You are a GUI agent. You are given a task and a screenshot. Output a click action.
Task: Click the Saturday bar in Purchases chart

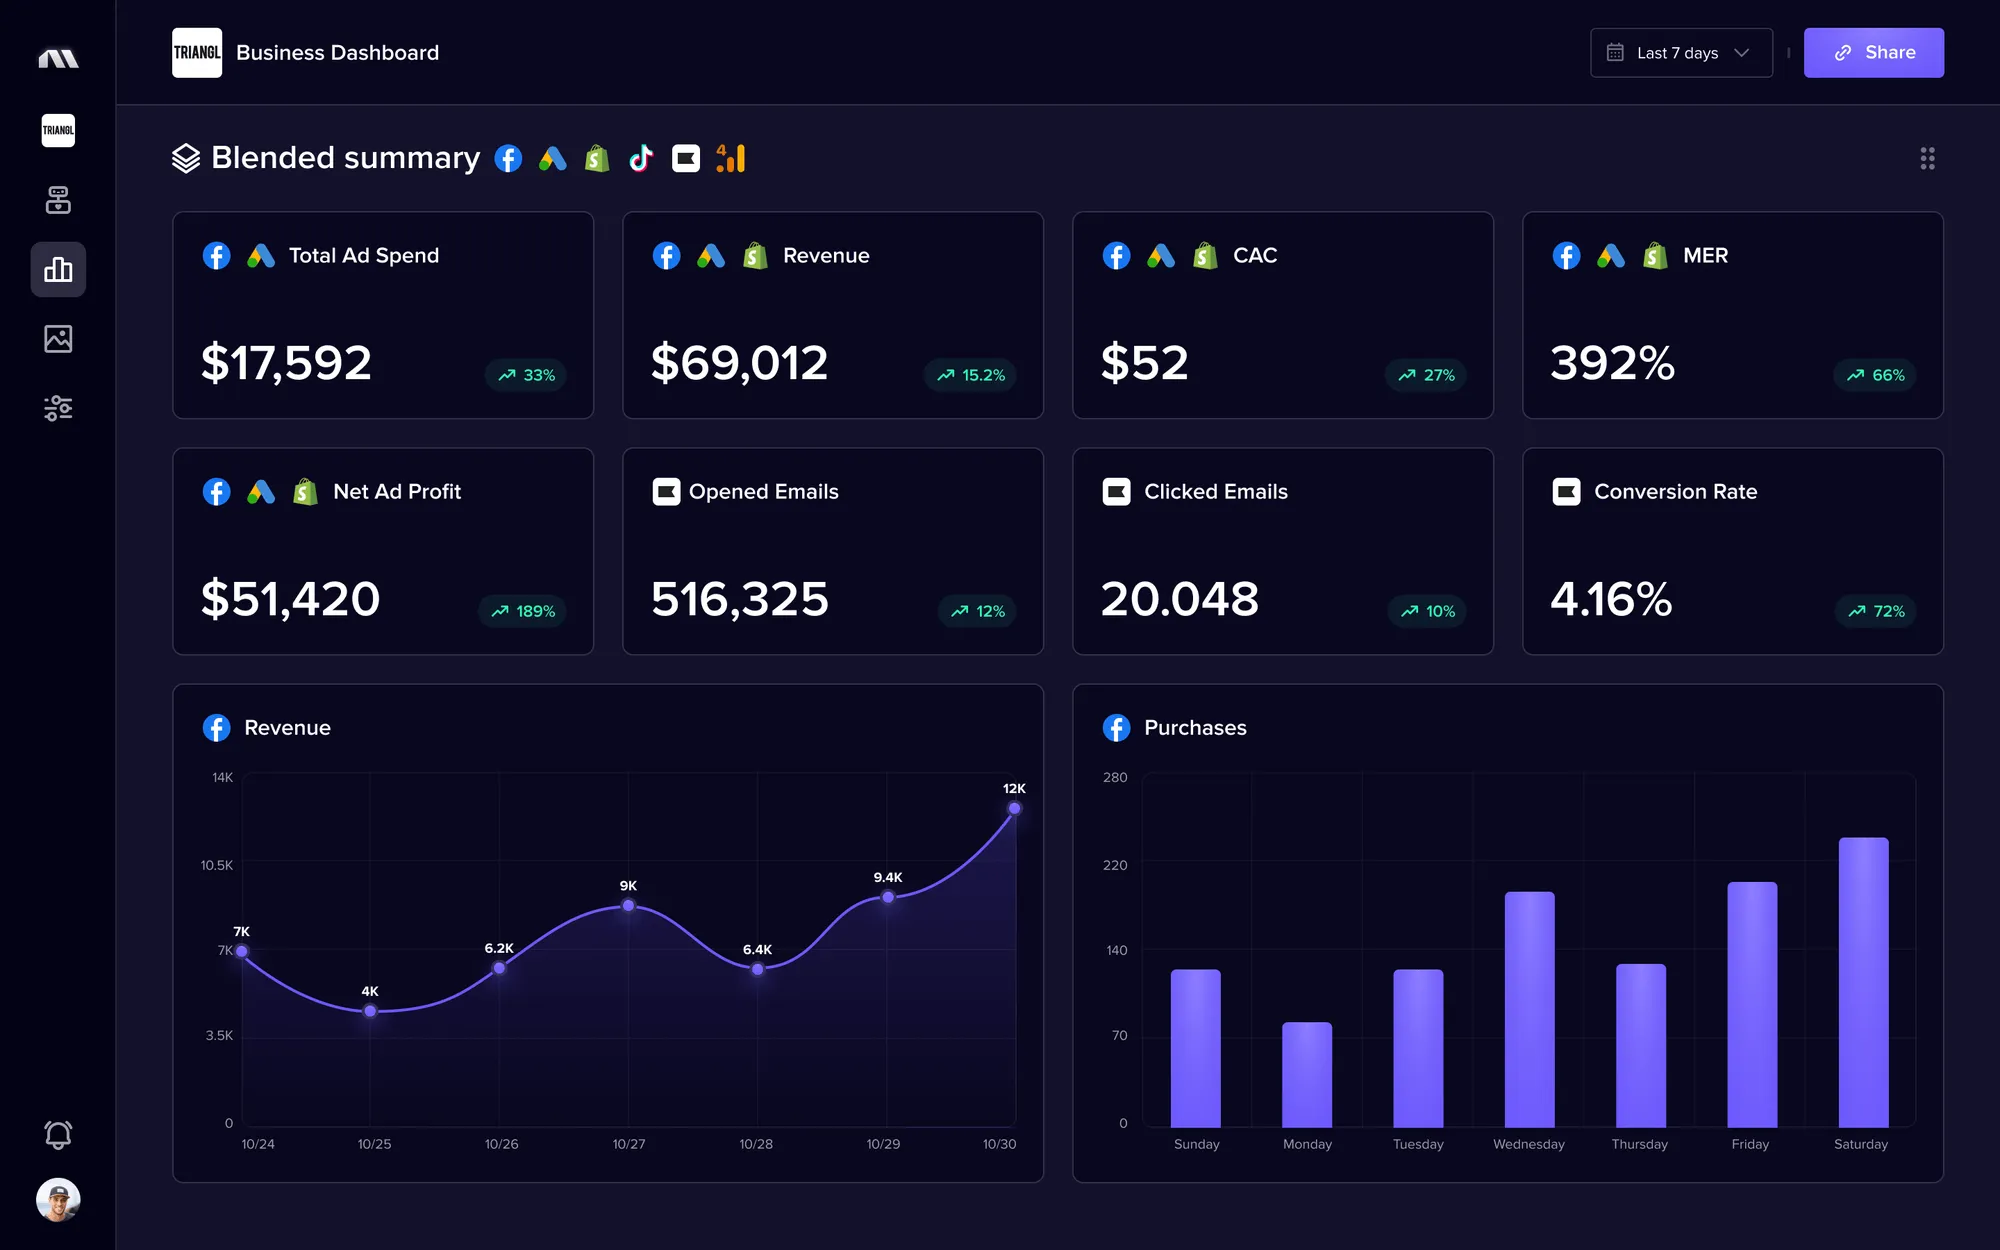click(x=1863, y=982)
